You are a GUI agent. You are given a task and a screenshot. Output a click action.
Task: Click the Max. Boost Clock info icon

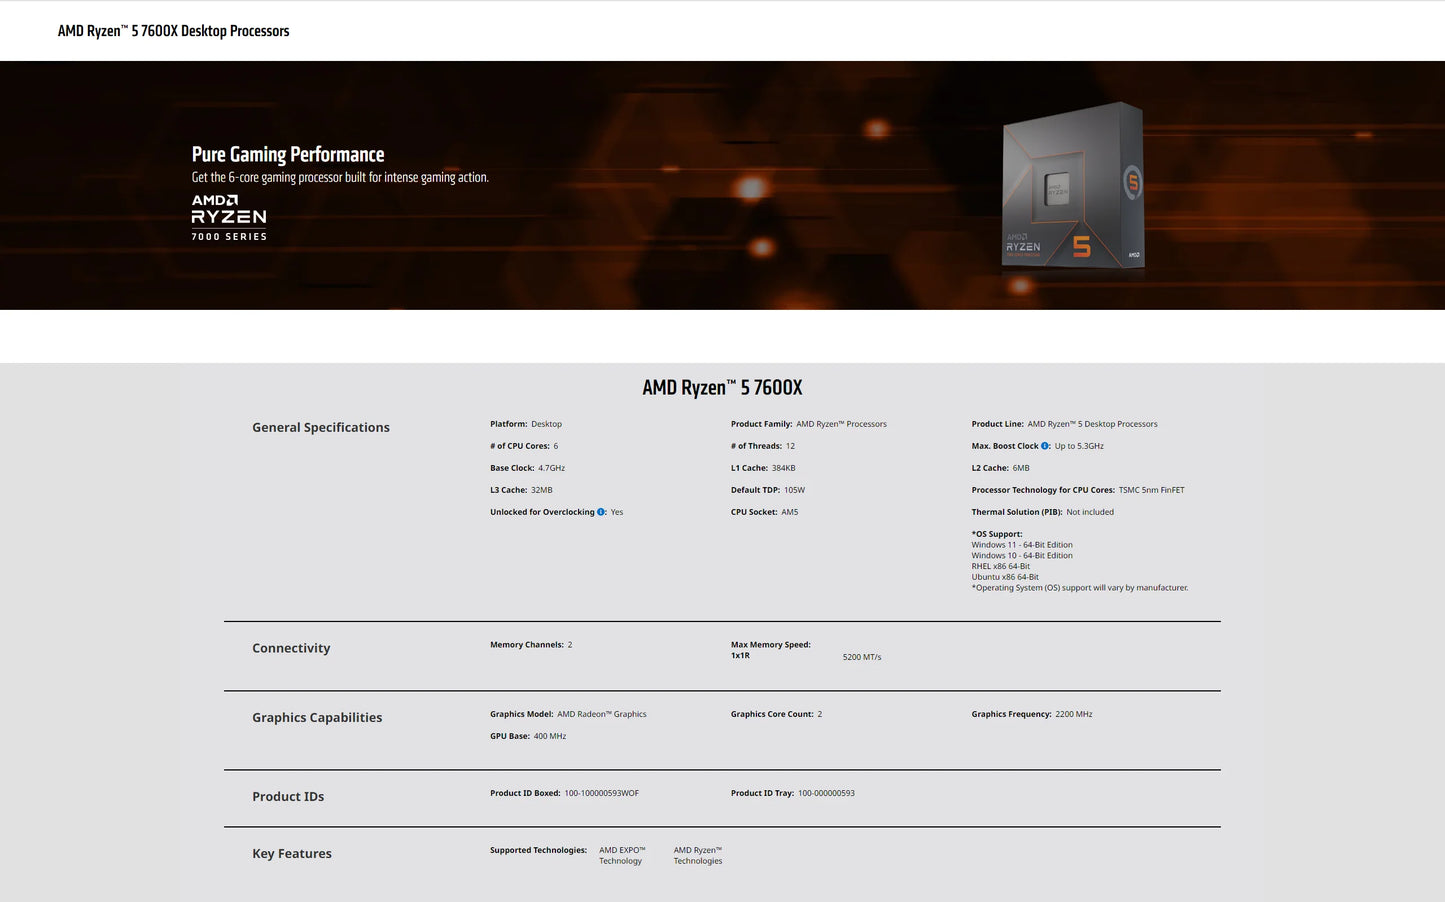click(1045, 446)
